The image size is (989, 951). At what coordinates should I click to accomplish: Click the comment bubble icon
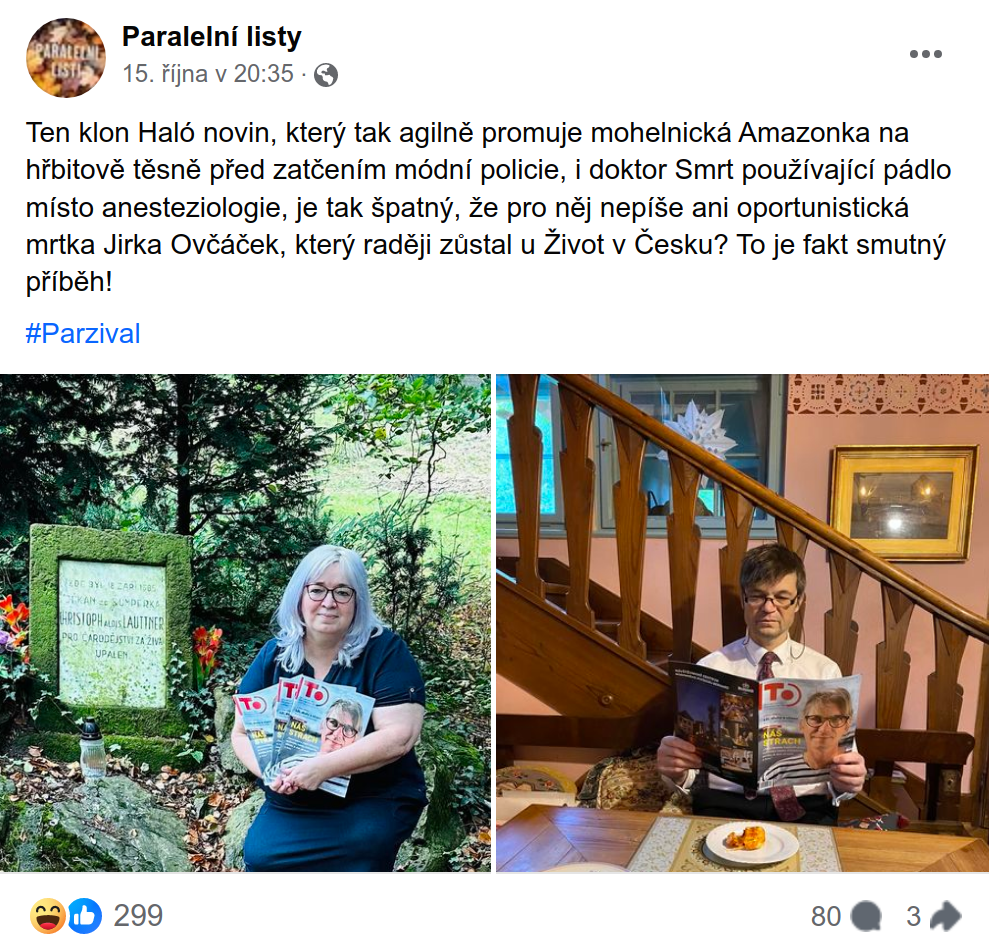(865, 917)
